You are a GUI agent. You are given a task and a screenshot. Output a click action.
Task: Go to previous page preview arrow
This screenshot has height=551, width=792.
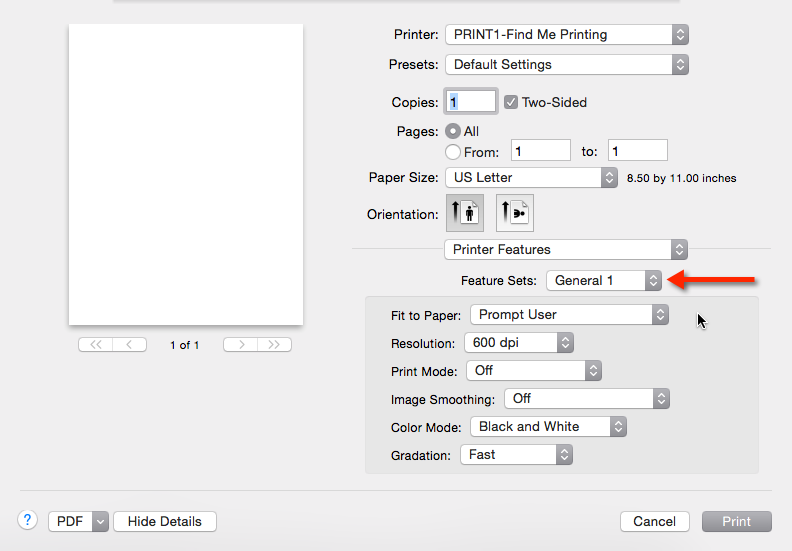pyautogui.click(x=130, y=345)
